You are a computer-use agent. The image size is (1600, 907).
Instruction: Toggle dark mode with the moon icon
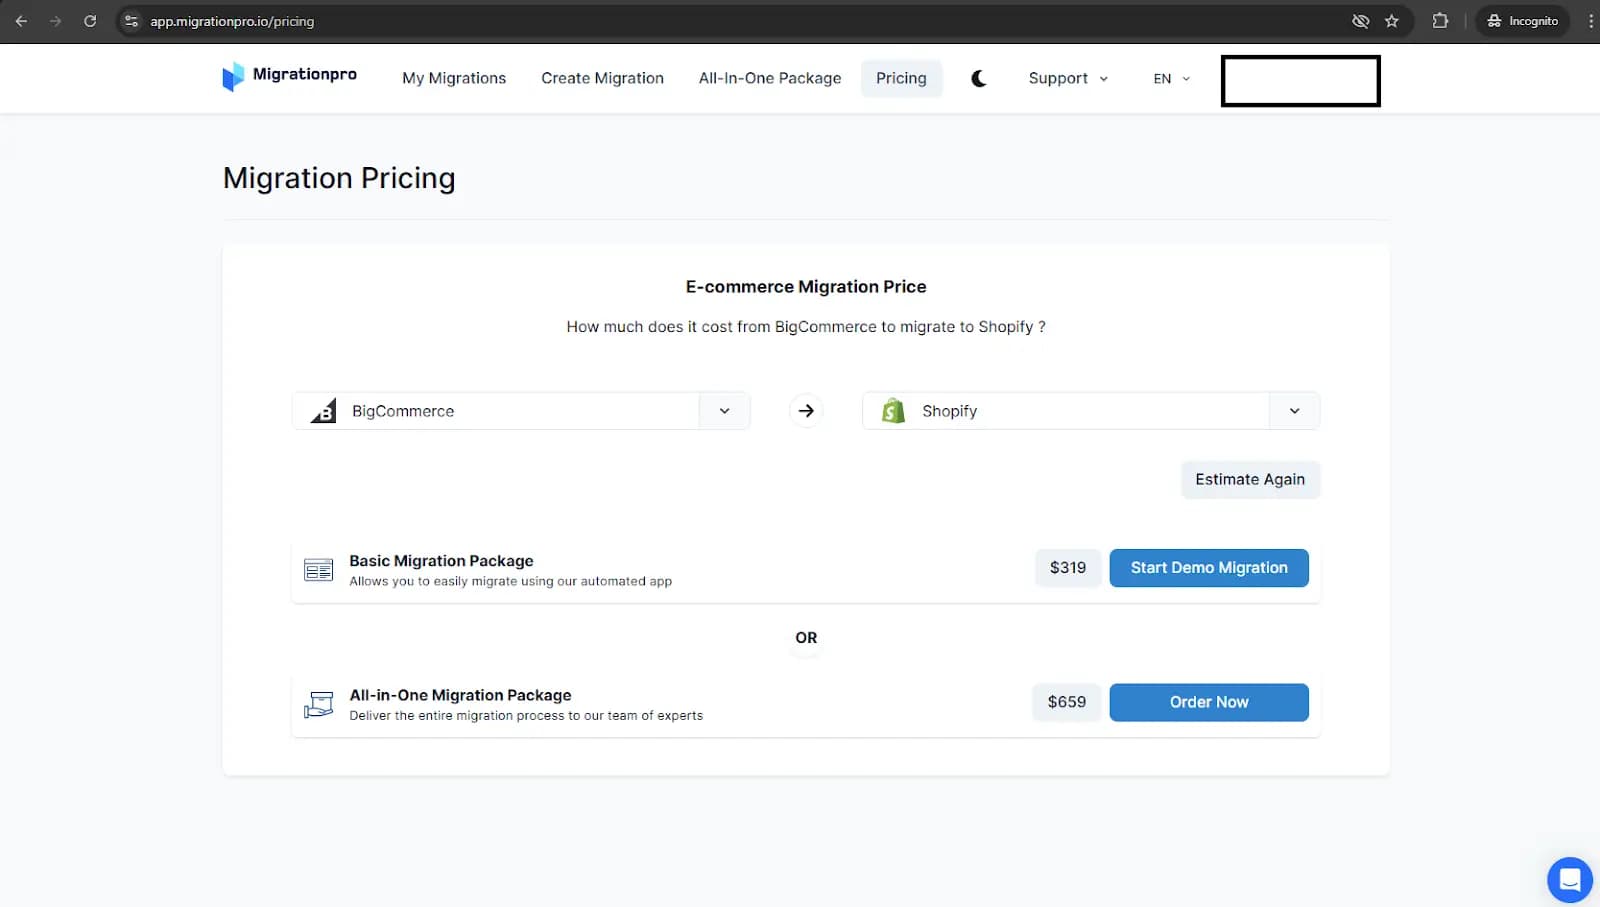[979, 78]
